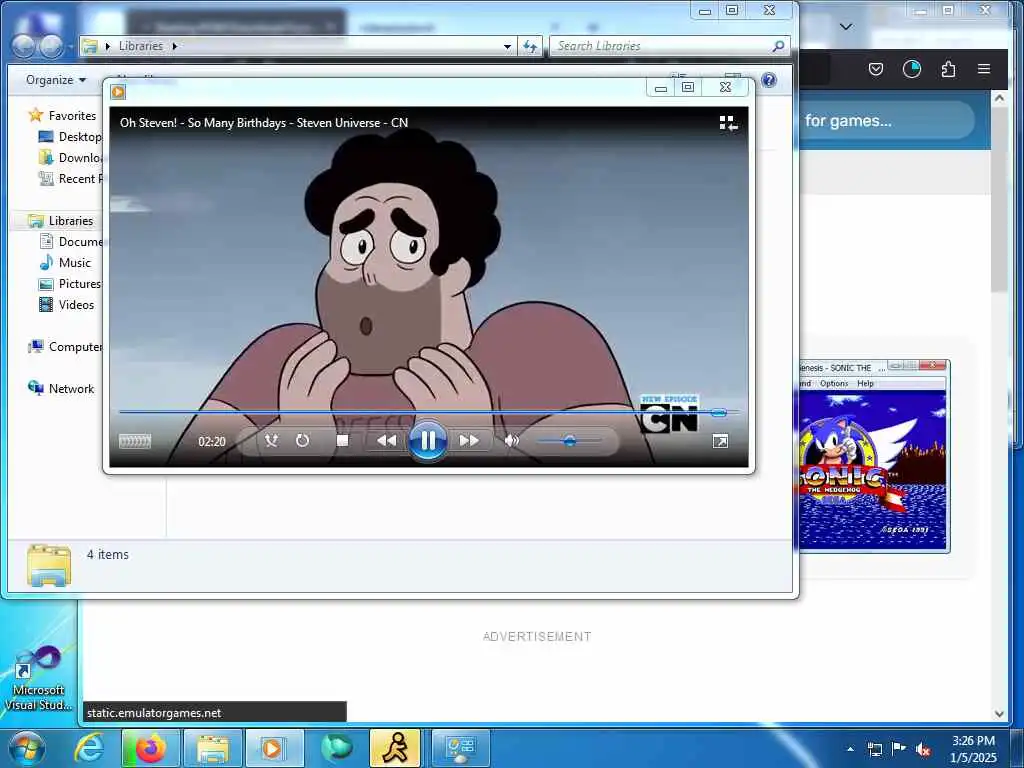Toggle shuffle in Media Player controls

[271, 441]
